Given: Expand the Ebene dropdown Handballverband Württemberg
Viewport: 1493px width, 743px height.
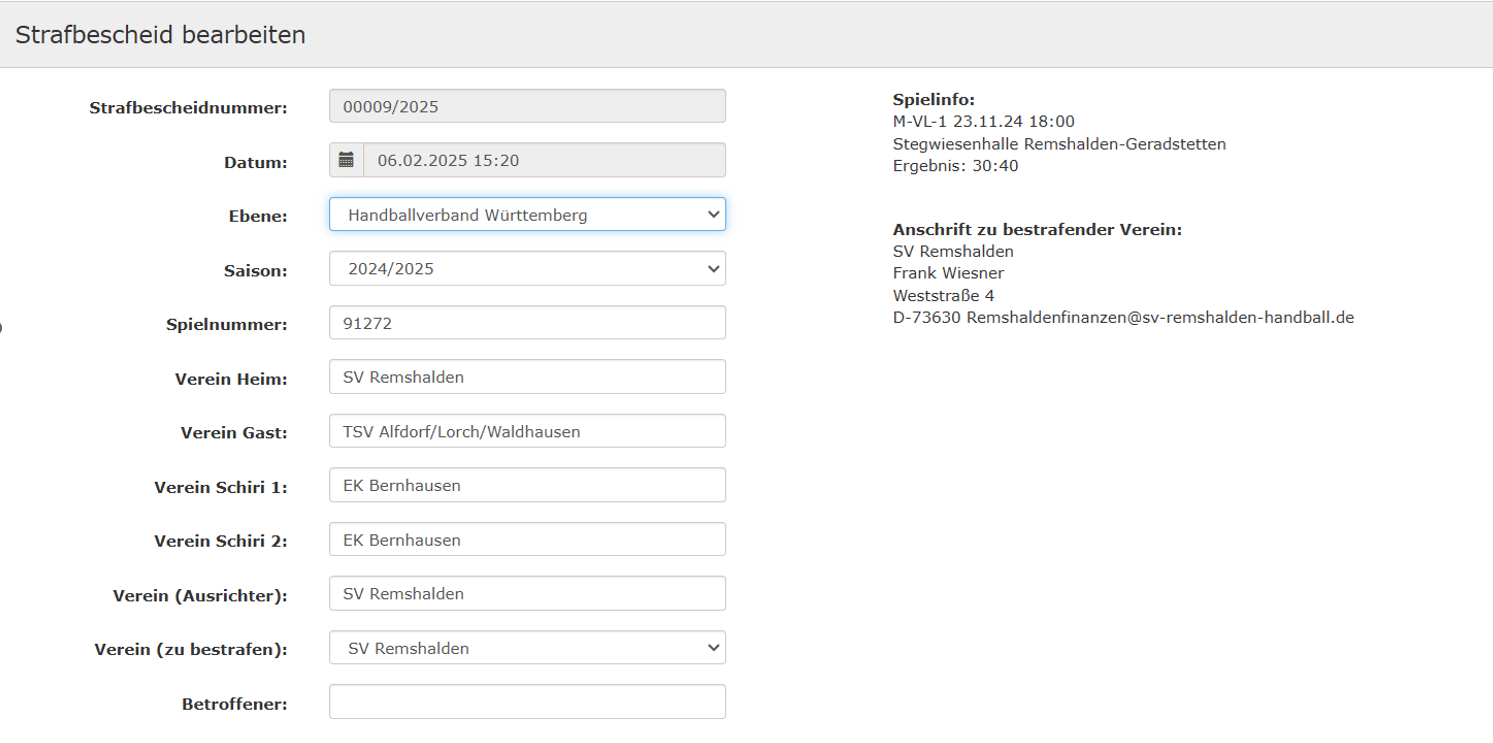Looking at the screenshot, I should point(527,214).
